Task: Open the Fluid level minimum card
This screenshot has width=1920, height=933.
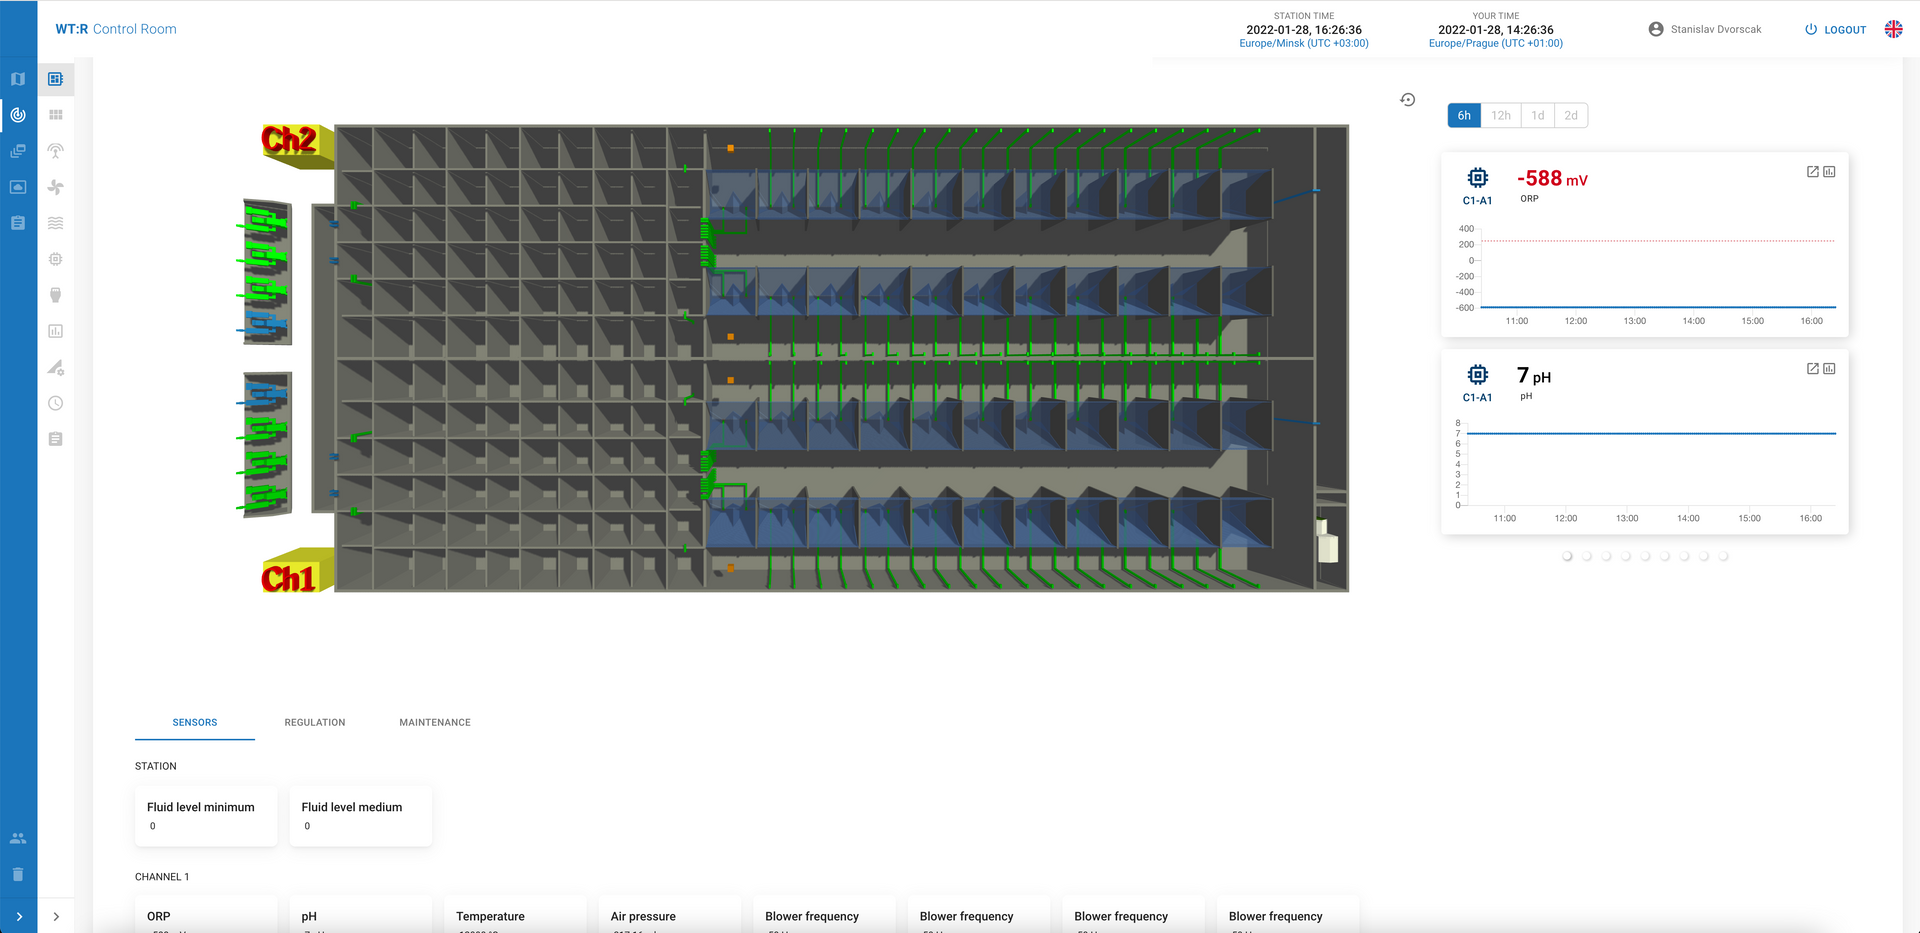Action: [206, 816]
